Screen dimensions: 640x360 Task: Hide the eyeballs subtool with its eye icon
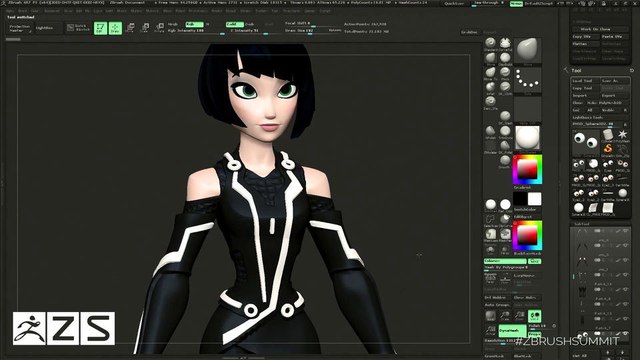click(626, 333)
